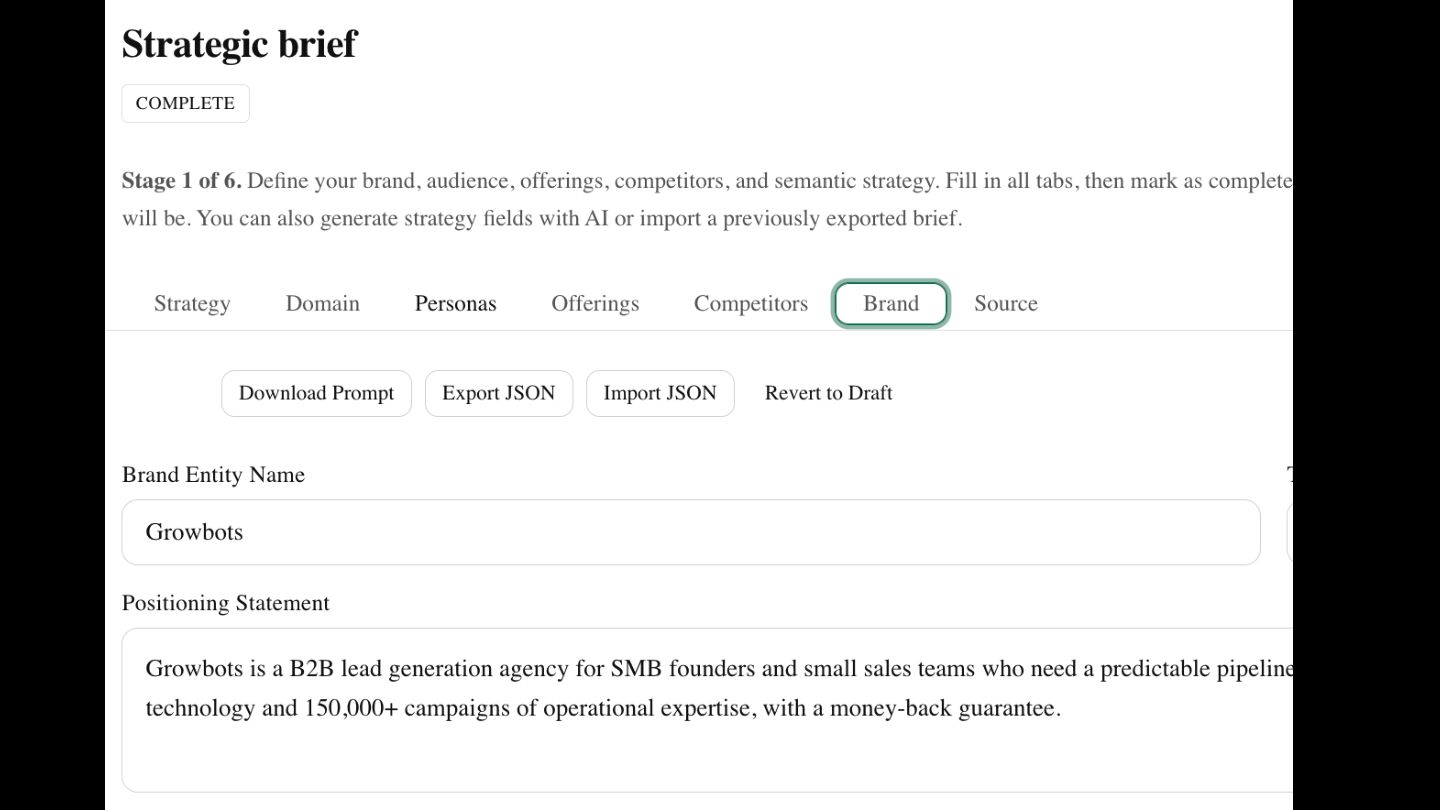Switch to the Source tab
This screenshot has height=810, width=1440.
click(x=1005, y=304)
